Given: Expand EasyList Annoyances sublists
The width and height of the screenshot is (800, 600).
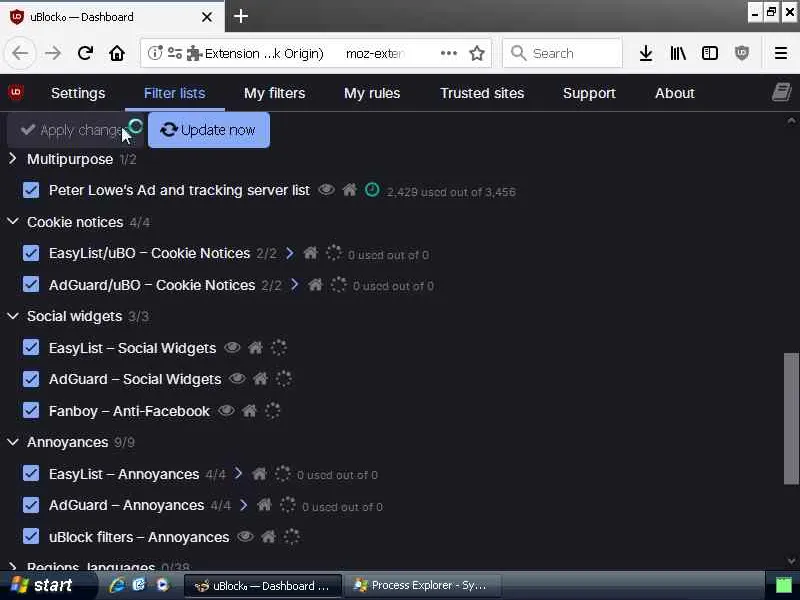Looking at the screenshot, I should (x=238, y=473).
